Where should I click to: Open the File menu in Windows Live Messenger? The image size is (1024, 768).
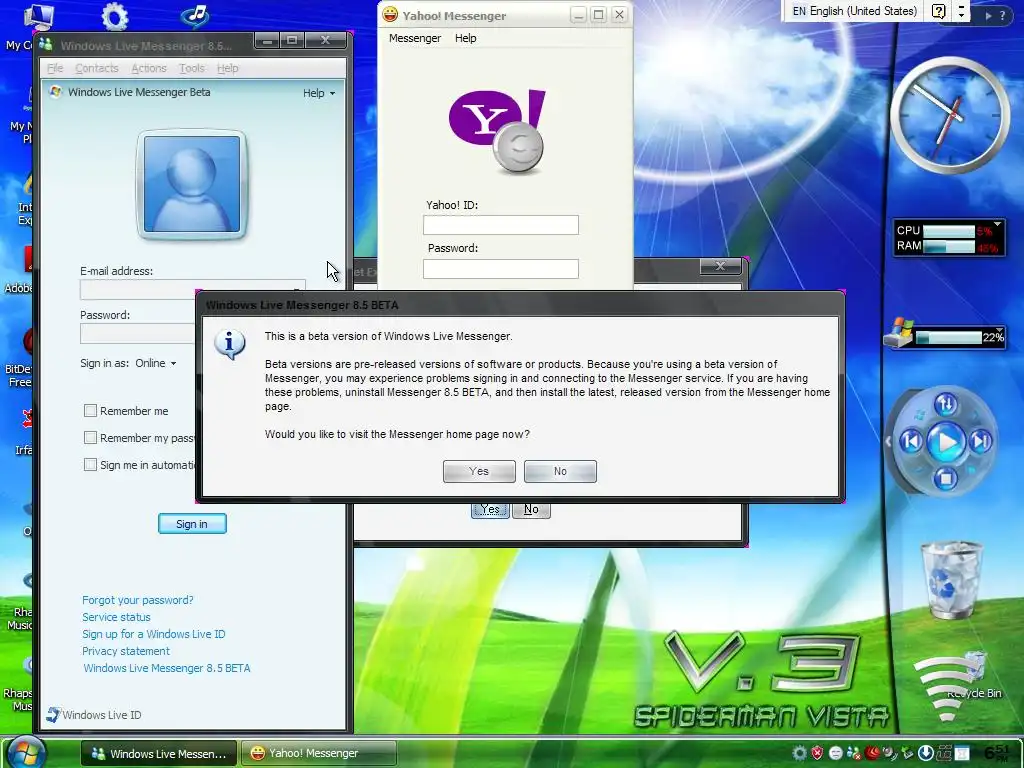[55, 68]
